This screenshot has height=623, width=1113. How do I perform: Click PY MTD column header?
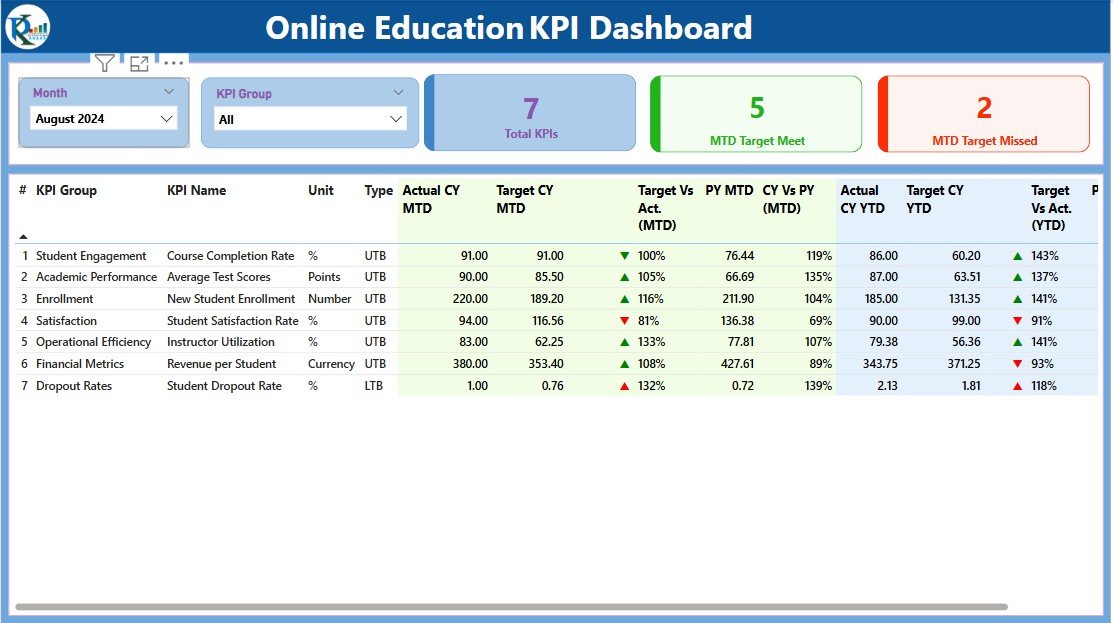[x=729, y=190]
